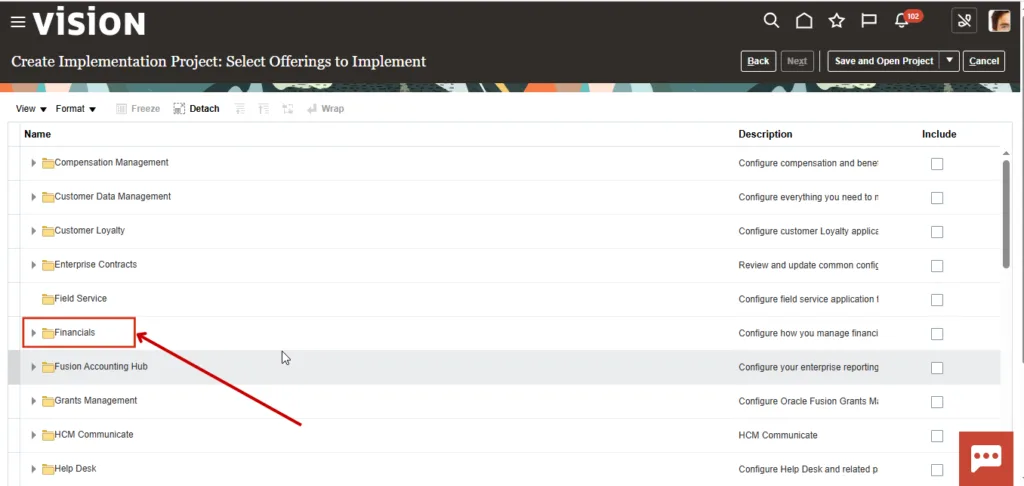
Task: Open the Watchlist flag icon
Action: click(x=869, y=21)
